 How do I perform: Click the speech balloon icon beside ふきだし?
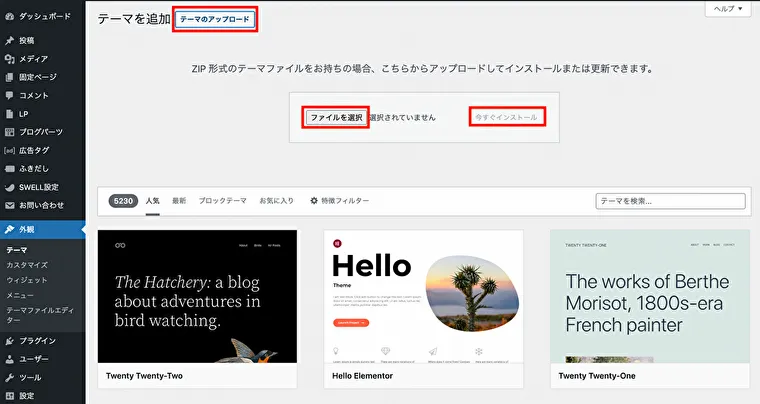10,169
